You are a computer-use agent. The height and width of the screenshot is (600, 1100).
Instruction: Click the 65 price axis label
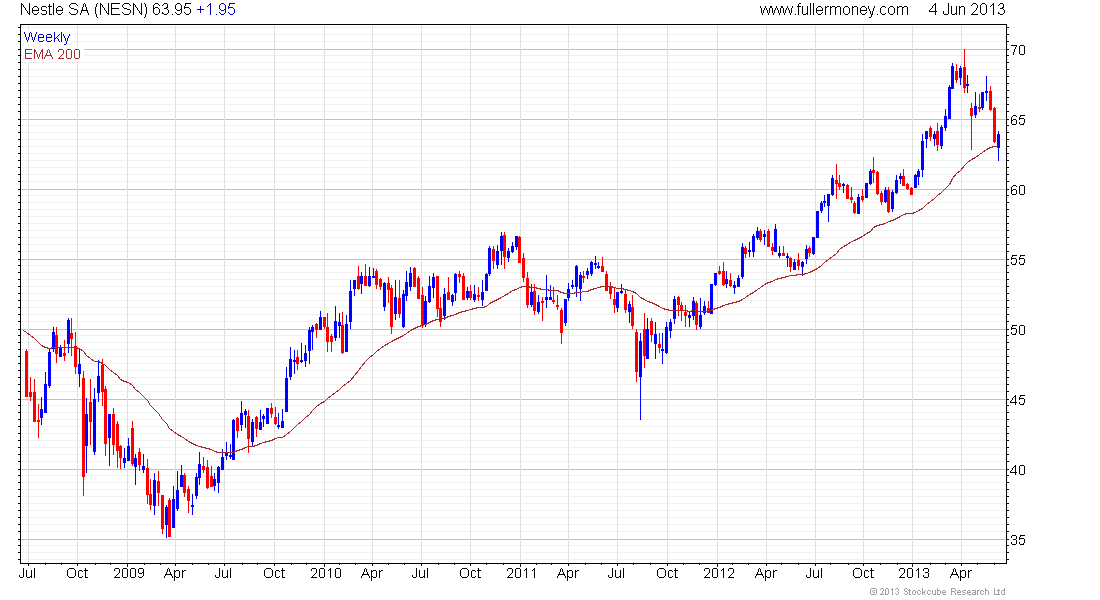point(1017,120)
